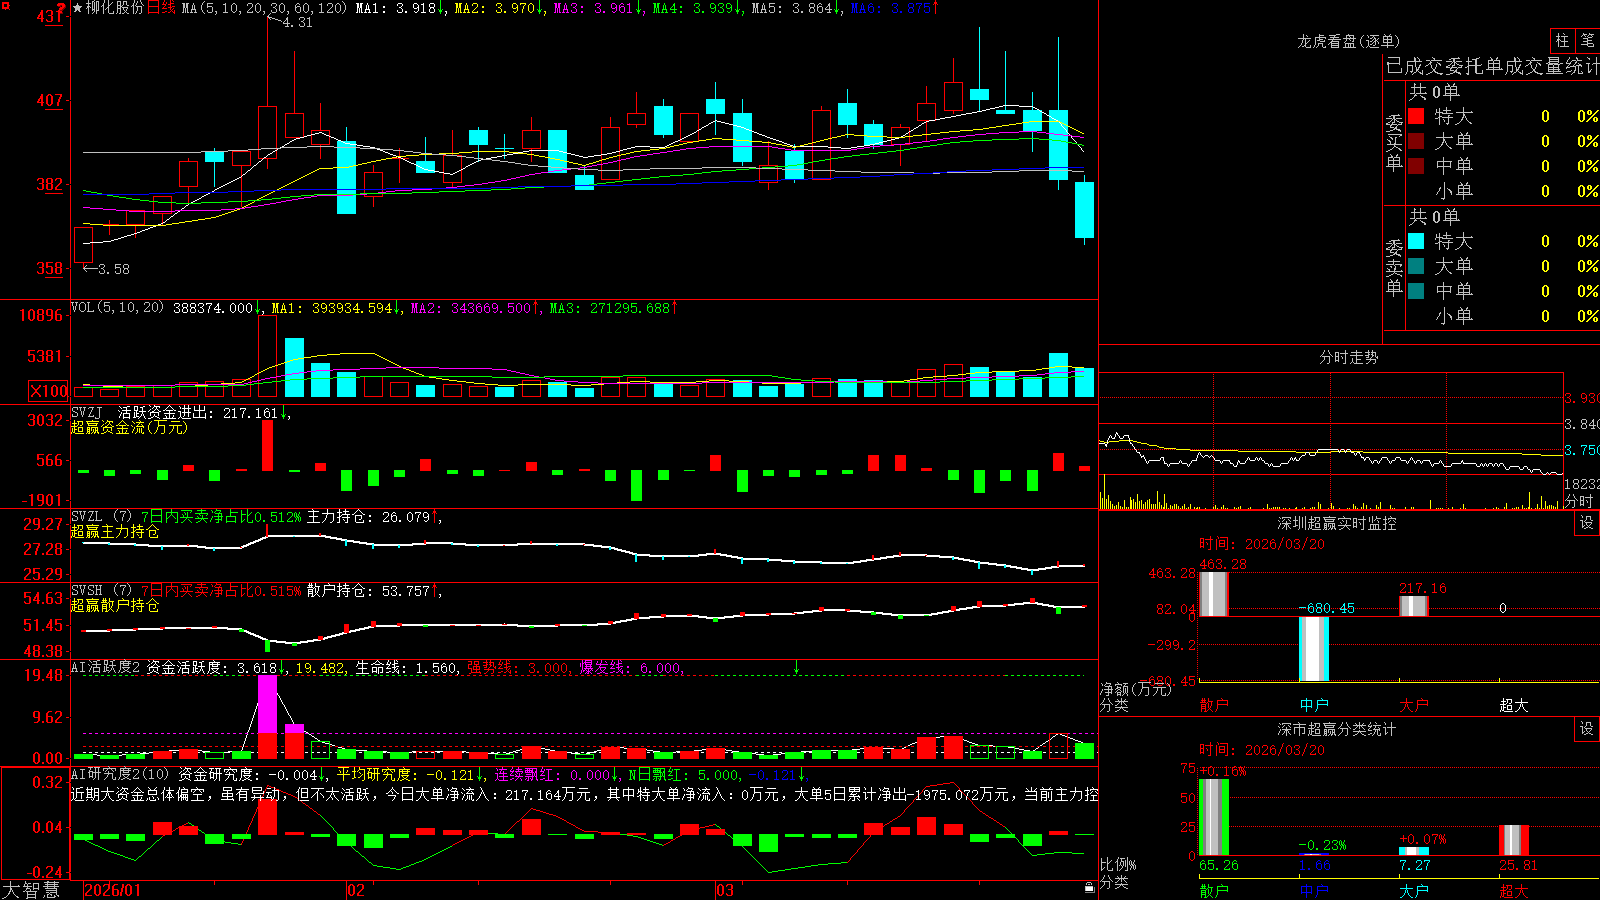Click the 柳化股份 stock name
Image resolution: width=1600 pixels, height=900 pixels.
click(x=115, y=8)
